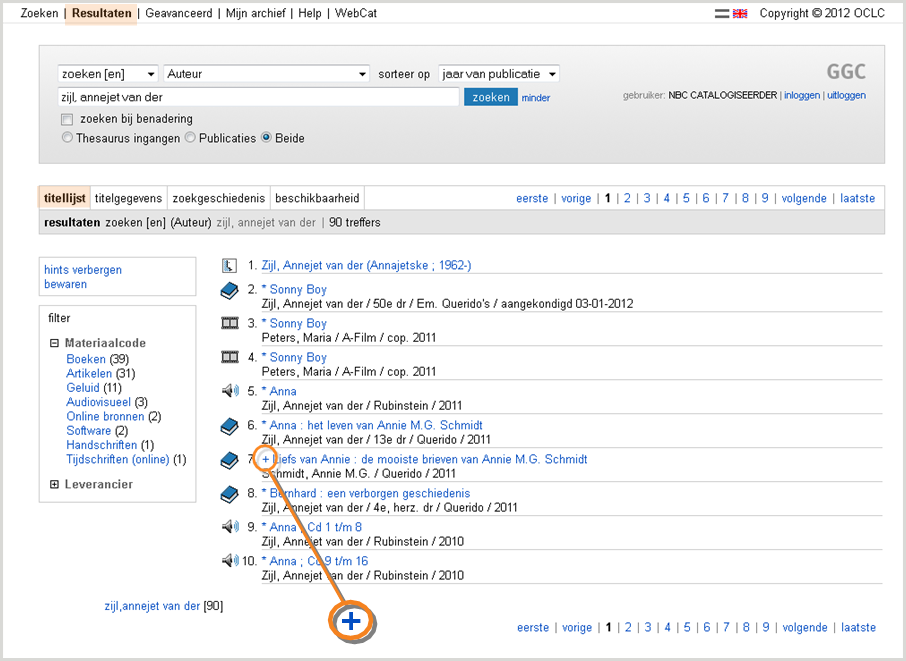The image size is (906, 661).
Task: Expand the Leverancier filter section
Action: 54,485
